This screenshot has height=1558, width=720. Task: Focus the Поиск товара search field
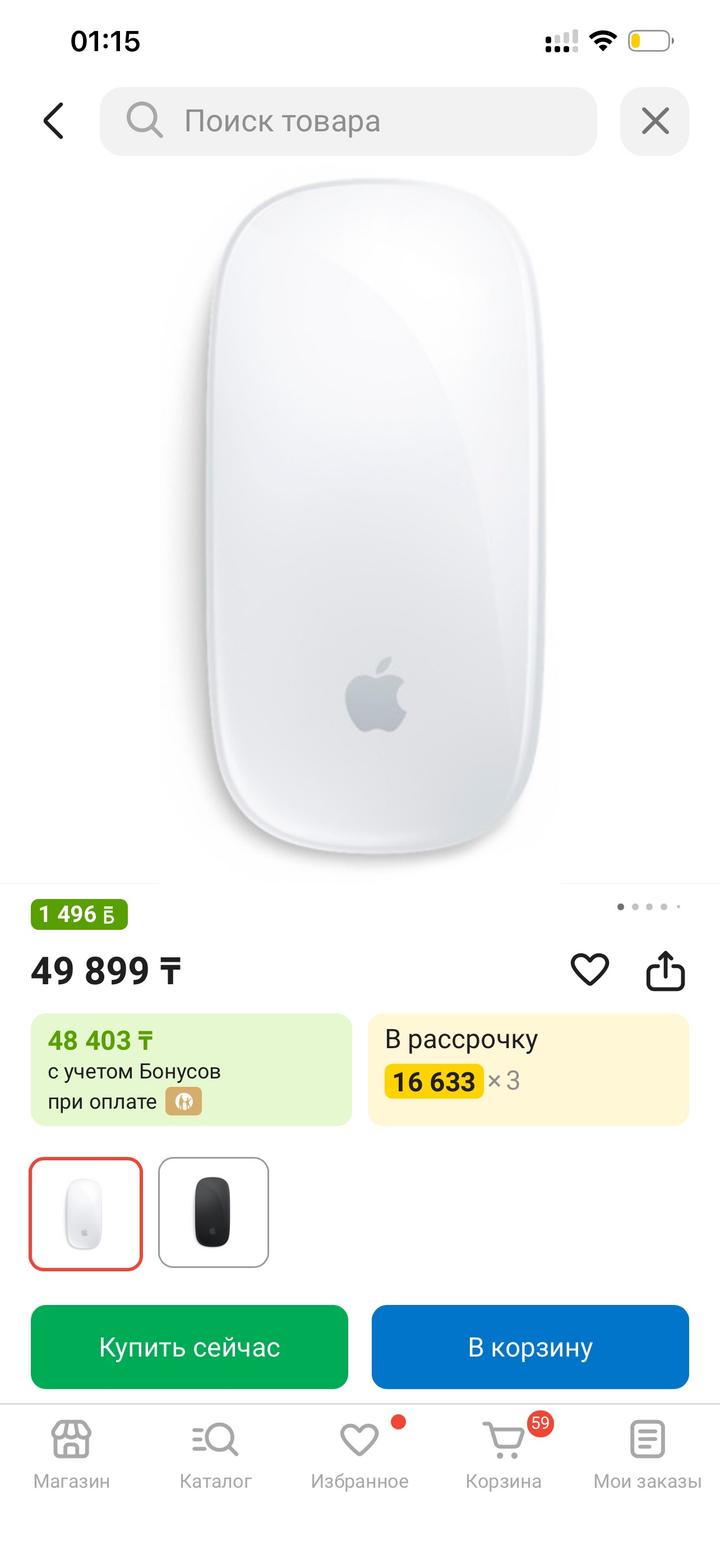[370, 121]
